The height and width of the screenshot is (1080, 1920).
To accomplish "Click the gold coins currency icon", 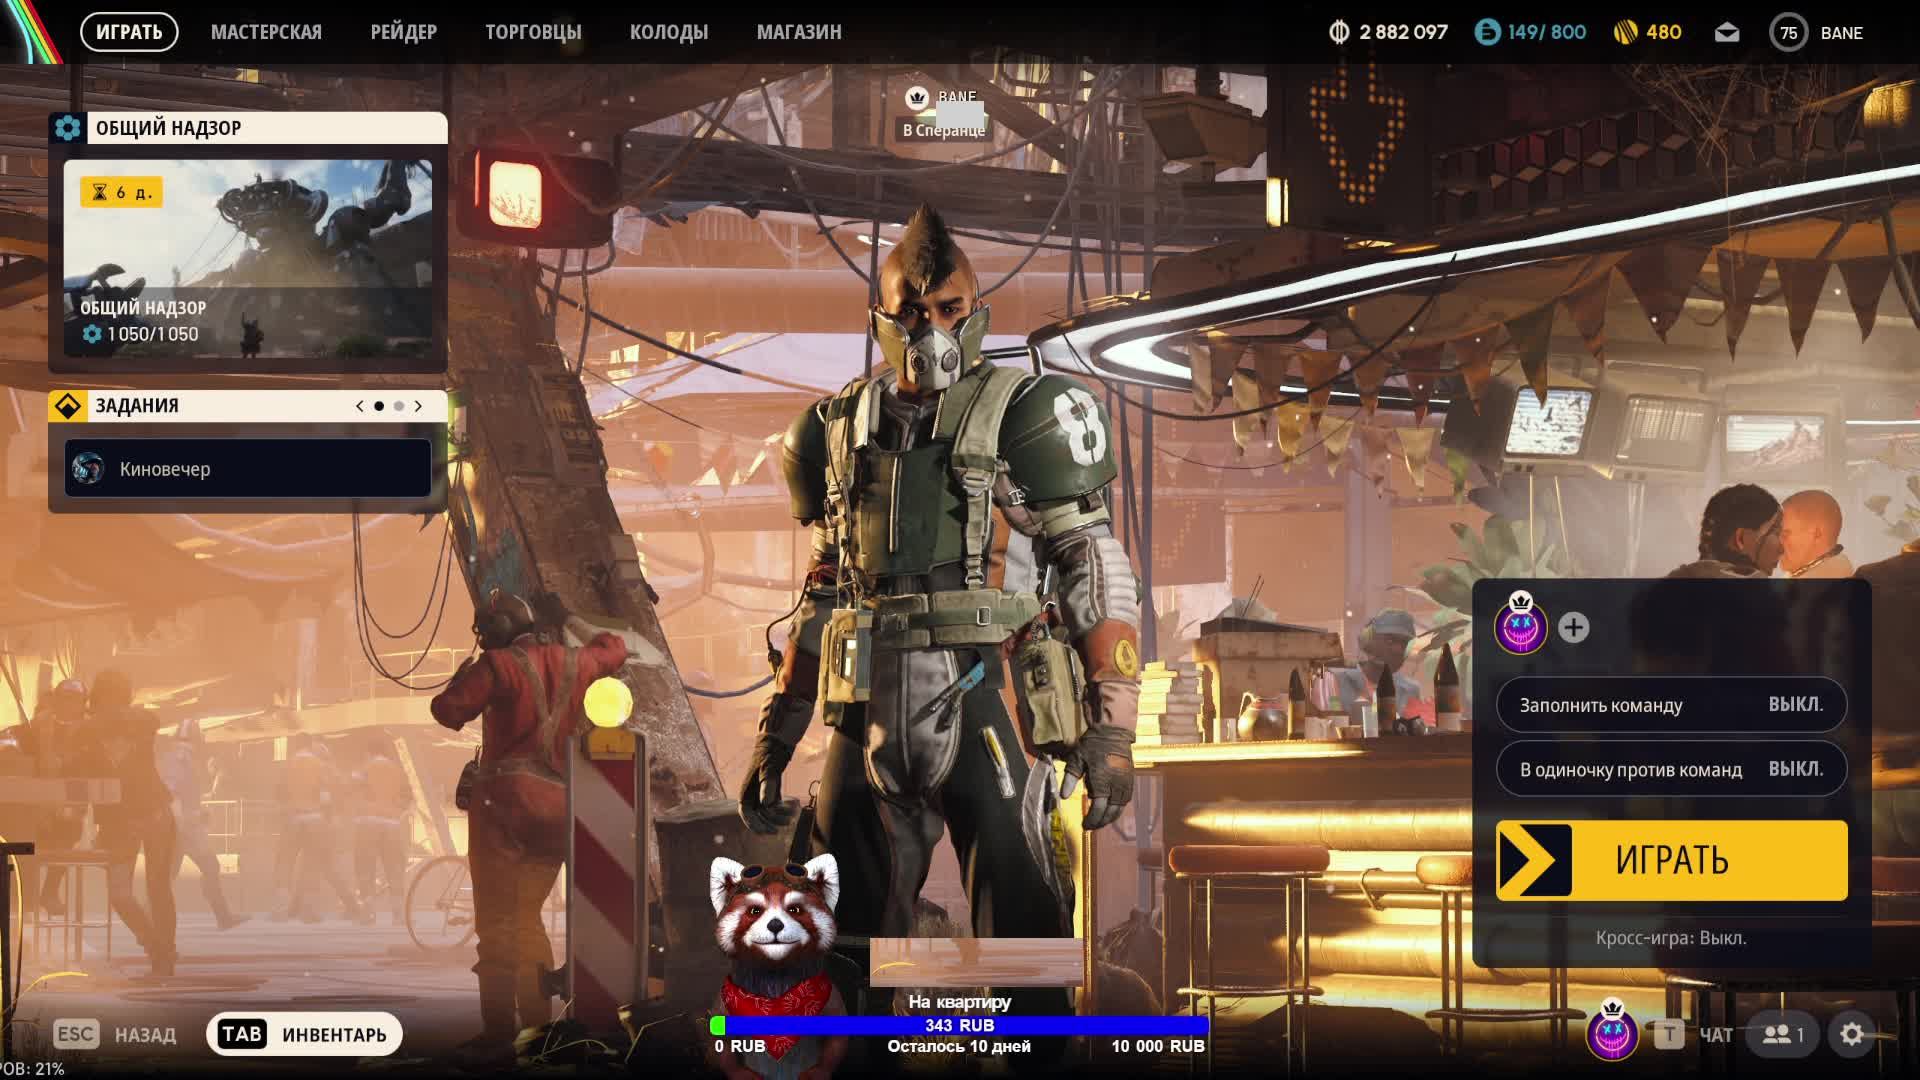I will [x=1625, y=33].
